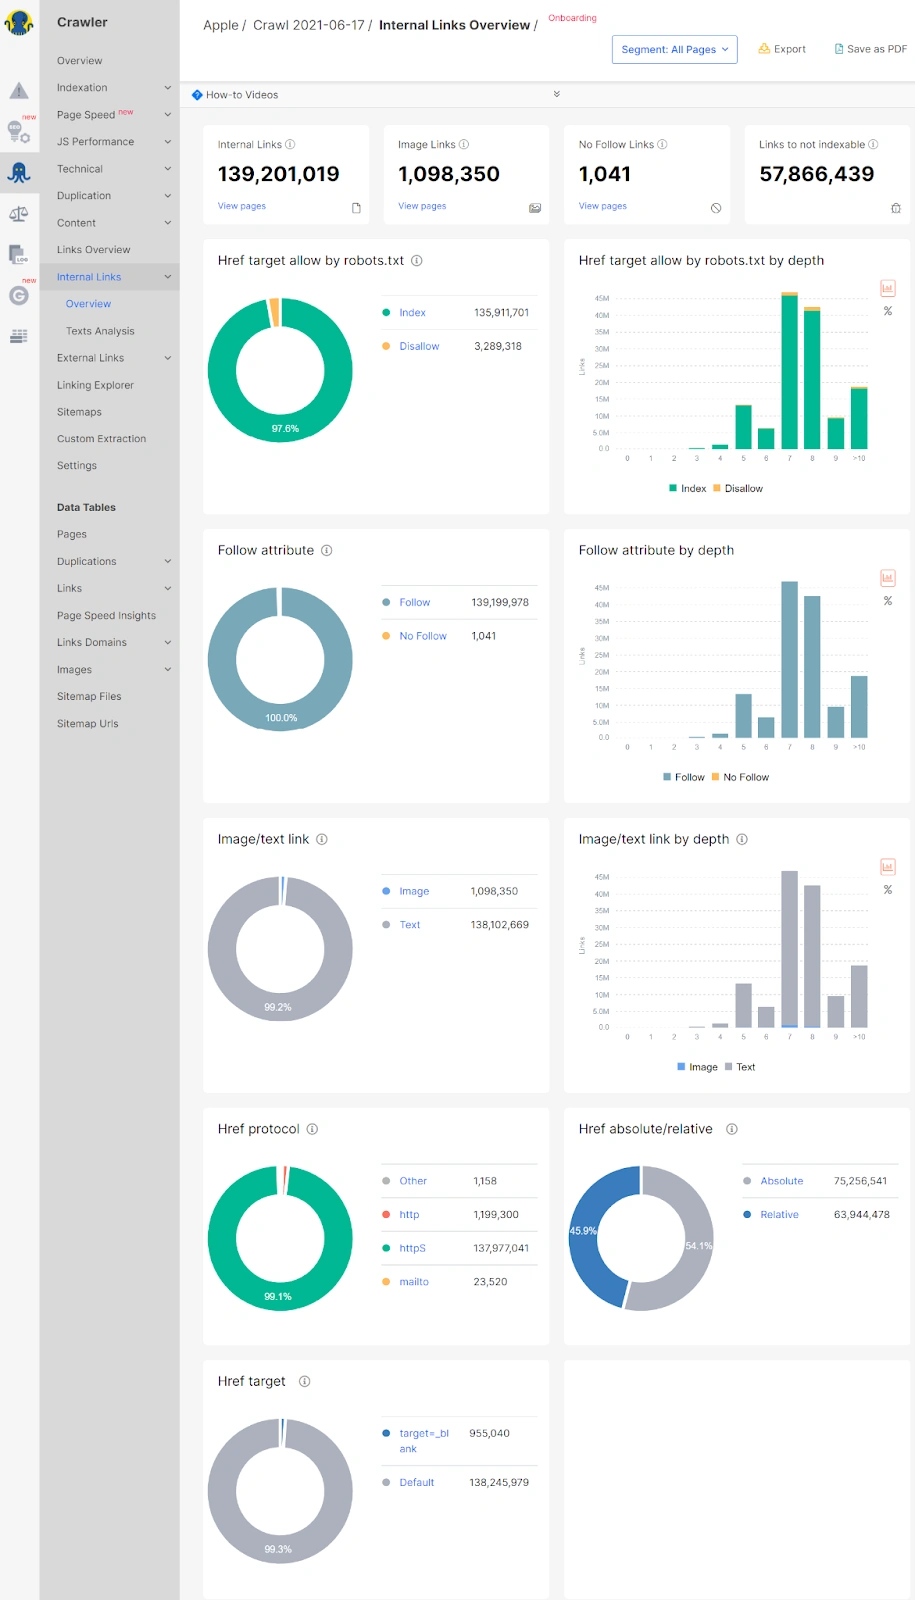
Task: Click info icon beside Follow attribute title
Action: [327, 551]
